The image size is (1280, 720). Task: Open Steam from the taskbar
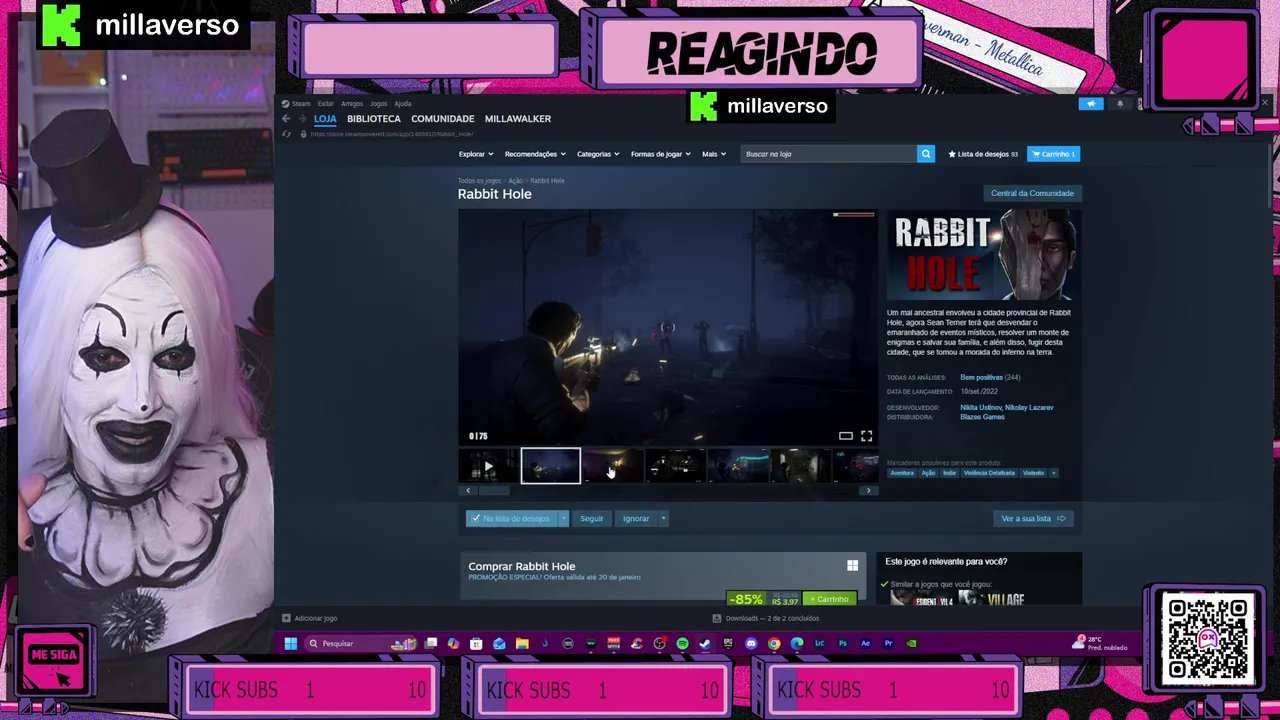pyautogui.click(x=705, y=643)
